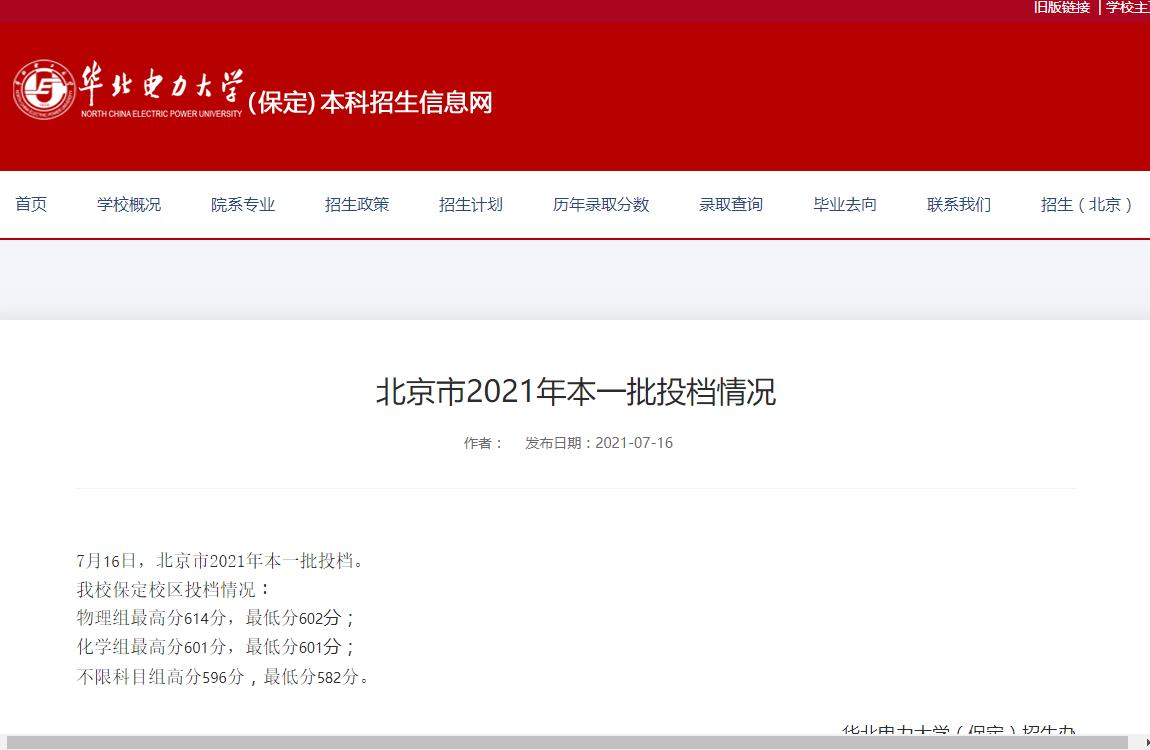The image size is (1150, 750).
Task: Open the 学校主 link at the top right
Action: (x=1127, y=7)
